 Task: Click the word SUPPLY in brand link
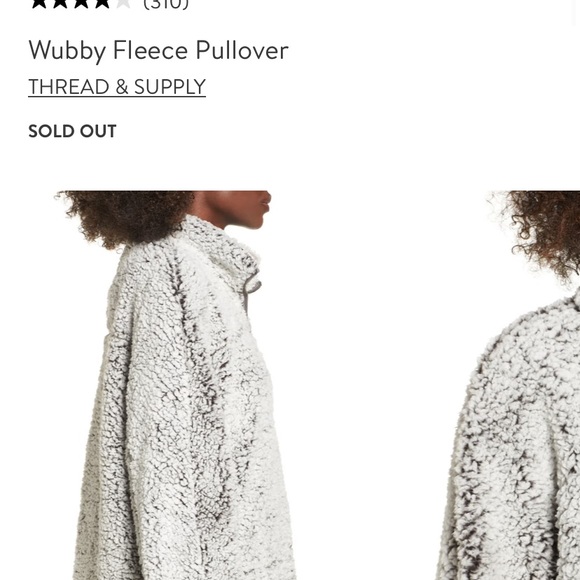point(170,87)
